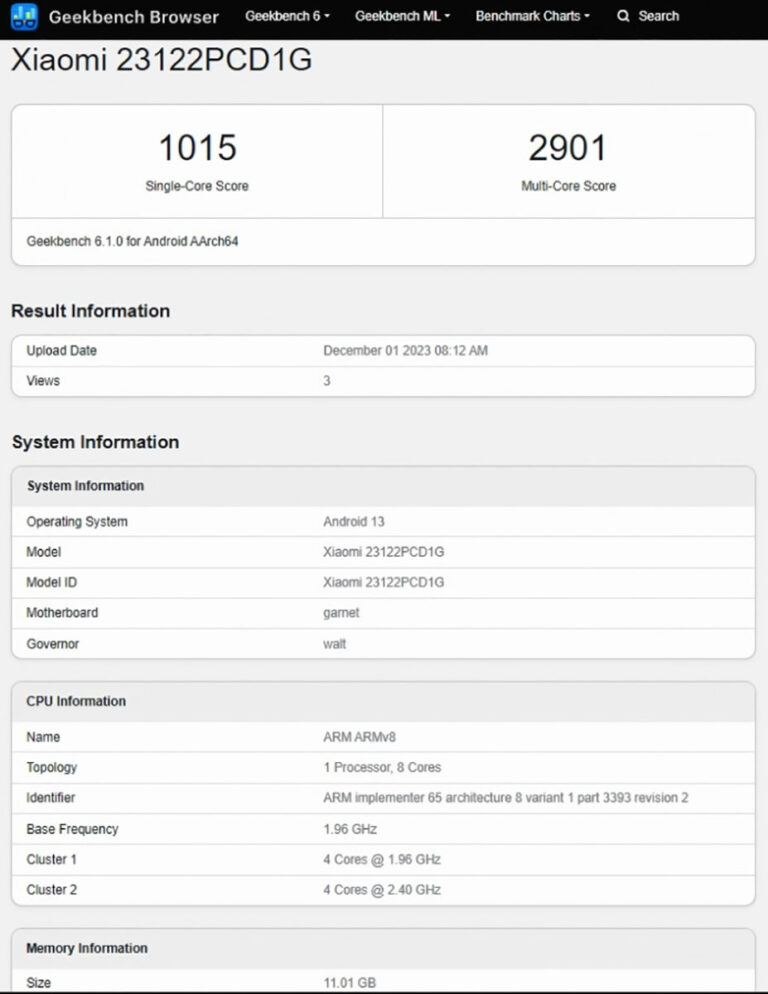The image size is (768, 994).
Task: Click the 1015 single-core score value
Action: click(197, 148)
